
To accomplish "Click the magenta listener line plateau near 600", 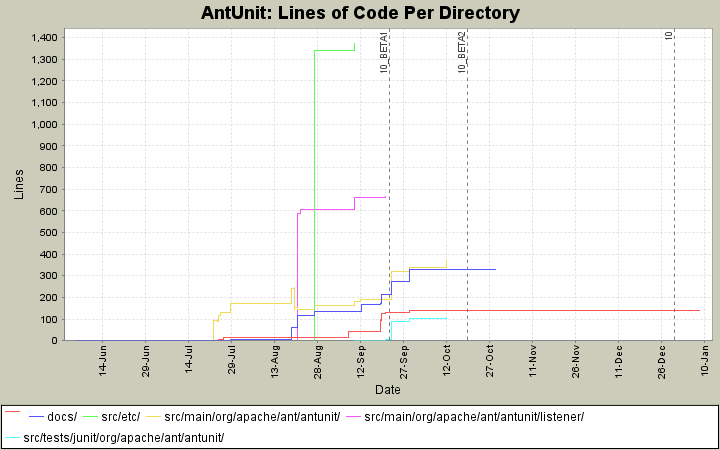I will pyautogui.click(x=327, y=209).
